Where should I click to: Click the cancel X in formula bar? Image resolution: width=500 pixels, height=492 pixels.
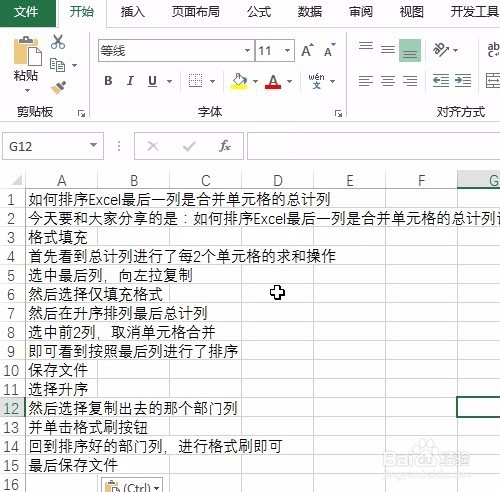point(153,146)
